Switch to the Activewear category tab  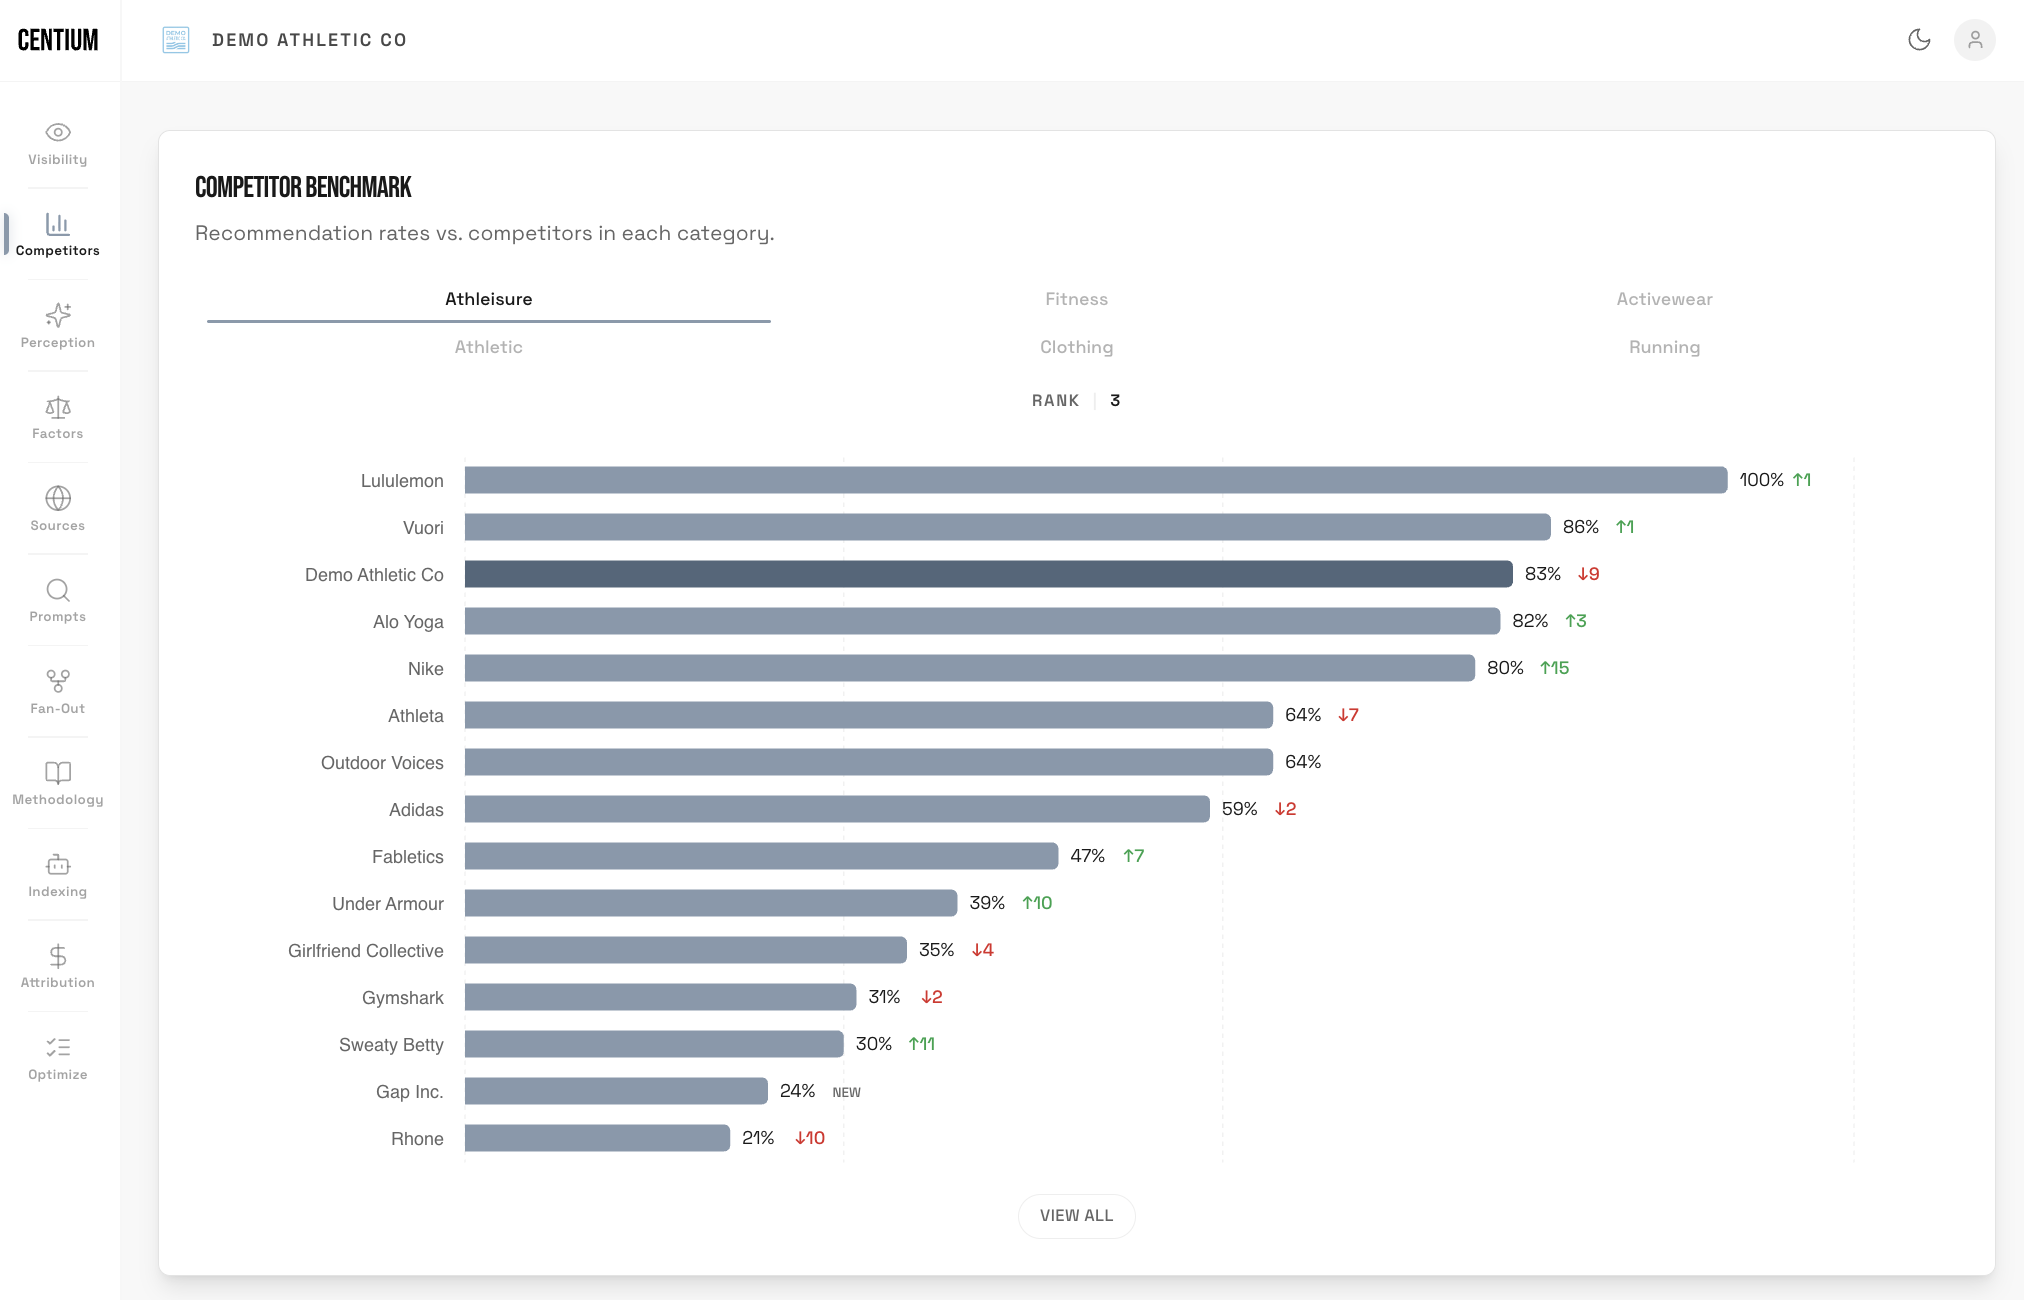(x=1664, y=299)
